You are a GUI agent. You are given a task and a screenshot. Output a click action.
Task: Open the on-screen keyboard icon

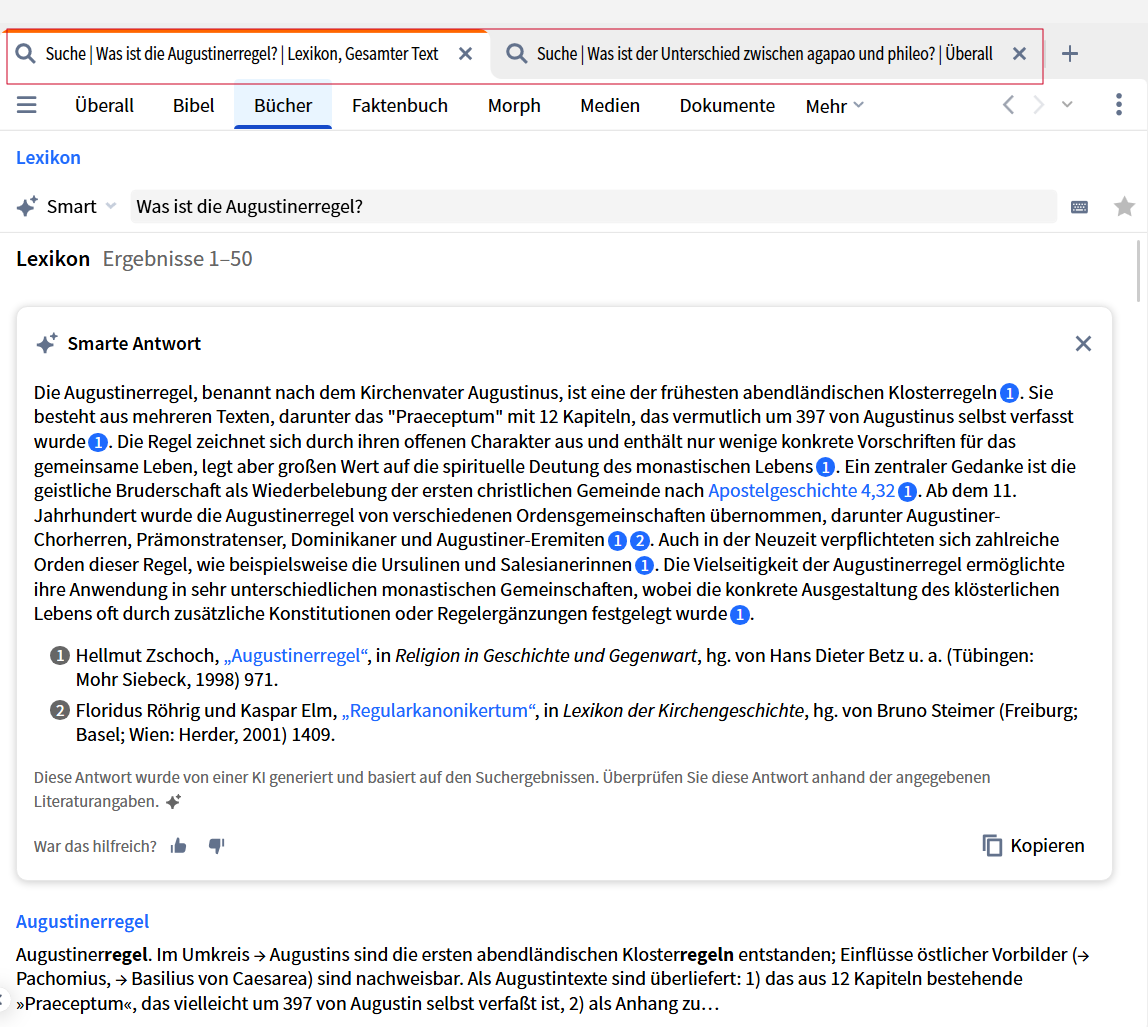coord(1079,207)
